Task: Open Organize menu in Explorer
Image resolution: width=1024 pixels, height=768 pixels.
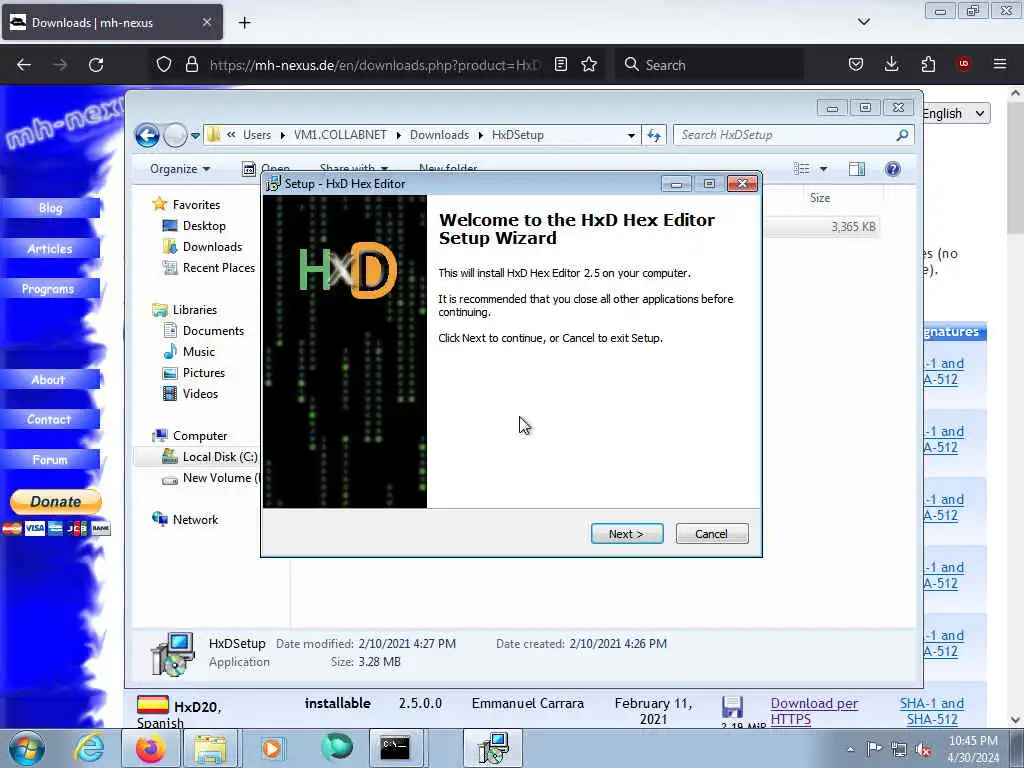Action: [180, 169]
